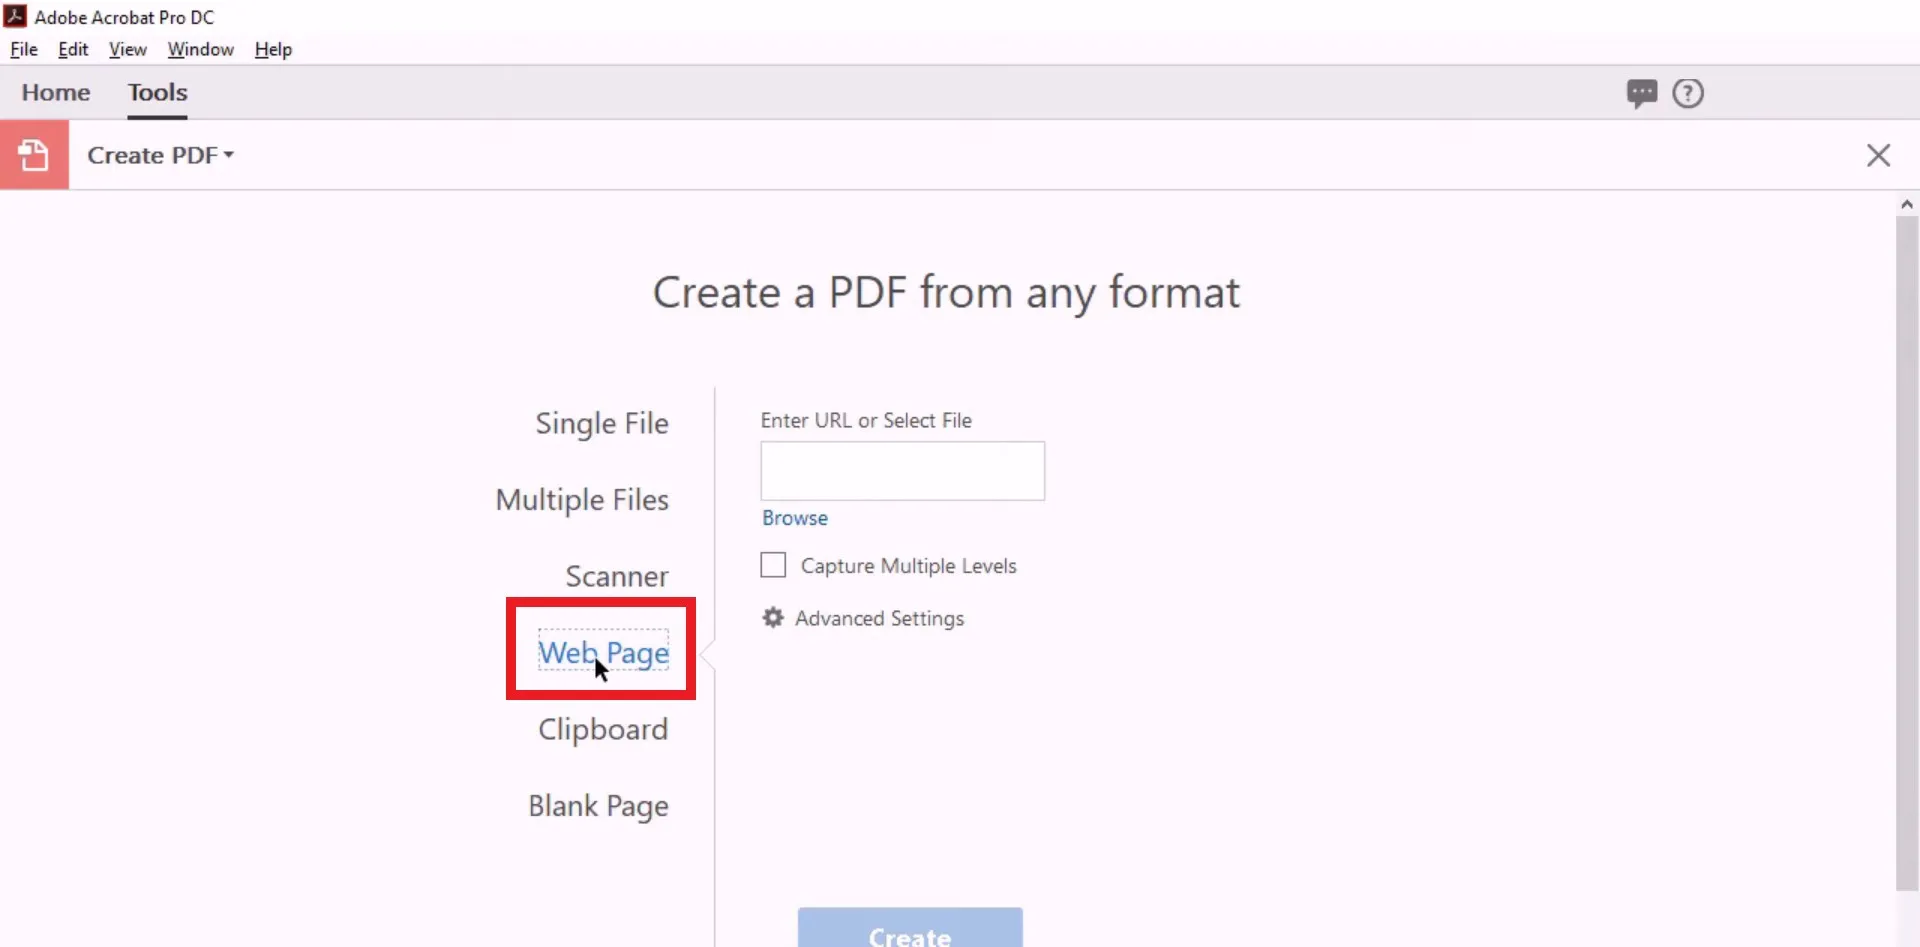Image resolution: width=1920 pixels, height=947 pixels.
Task: Switch to the Tools tab
Action: (157, 92)
